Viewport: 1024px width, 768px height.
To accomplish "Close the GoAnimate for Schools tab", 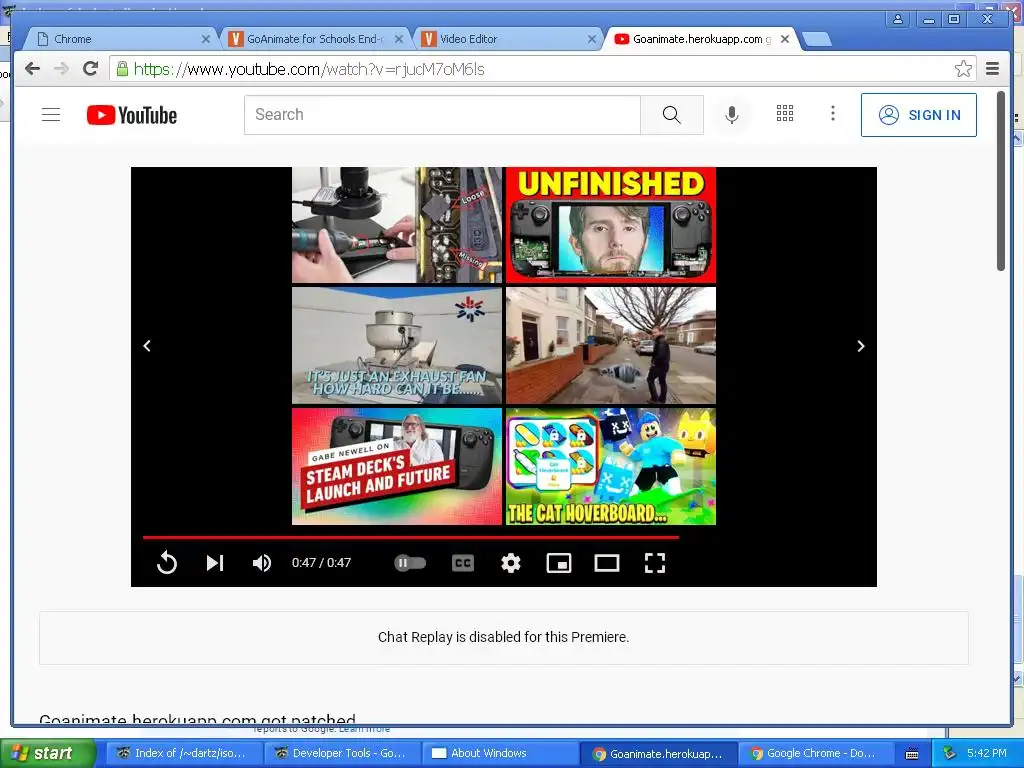I will (x=399, y=39).
